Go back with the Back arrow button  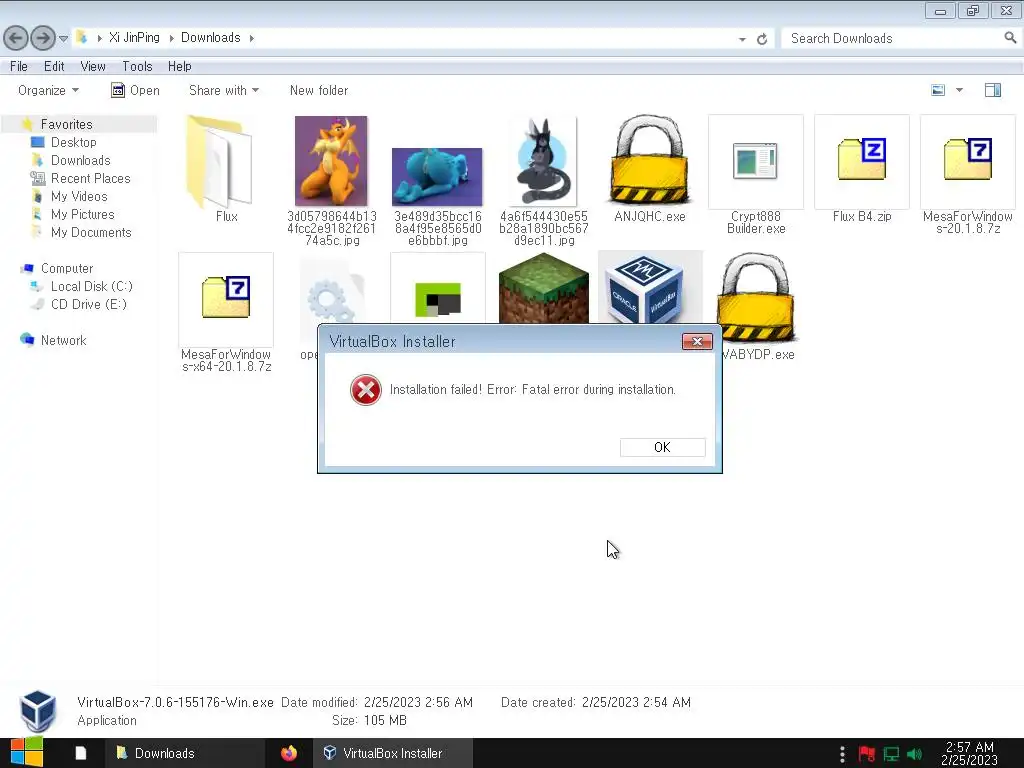point(16,38)
